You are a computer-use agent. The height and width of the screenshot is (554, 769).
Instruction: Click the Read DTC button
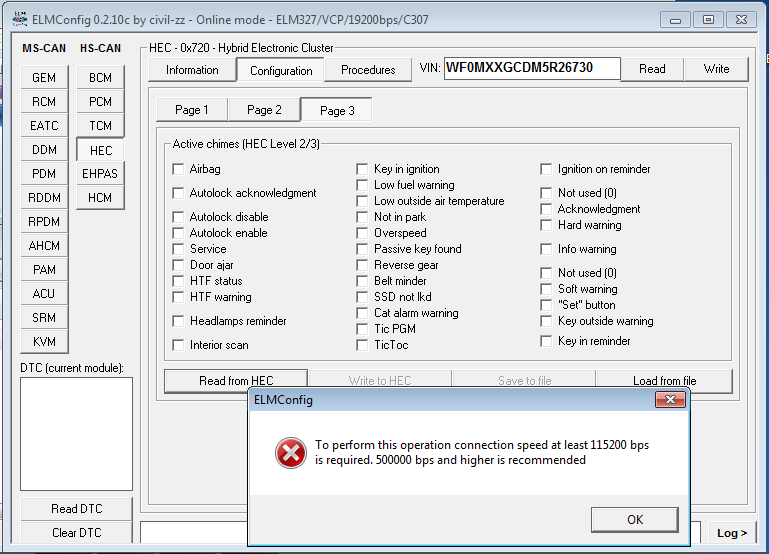(76, 509)
